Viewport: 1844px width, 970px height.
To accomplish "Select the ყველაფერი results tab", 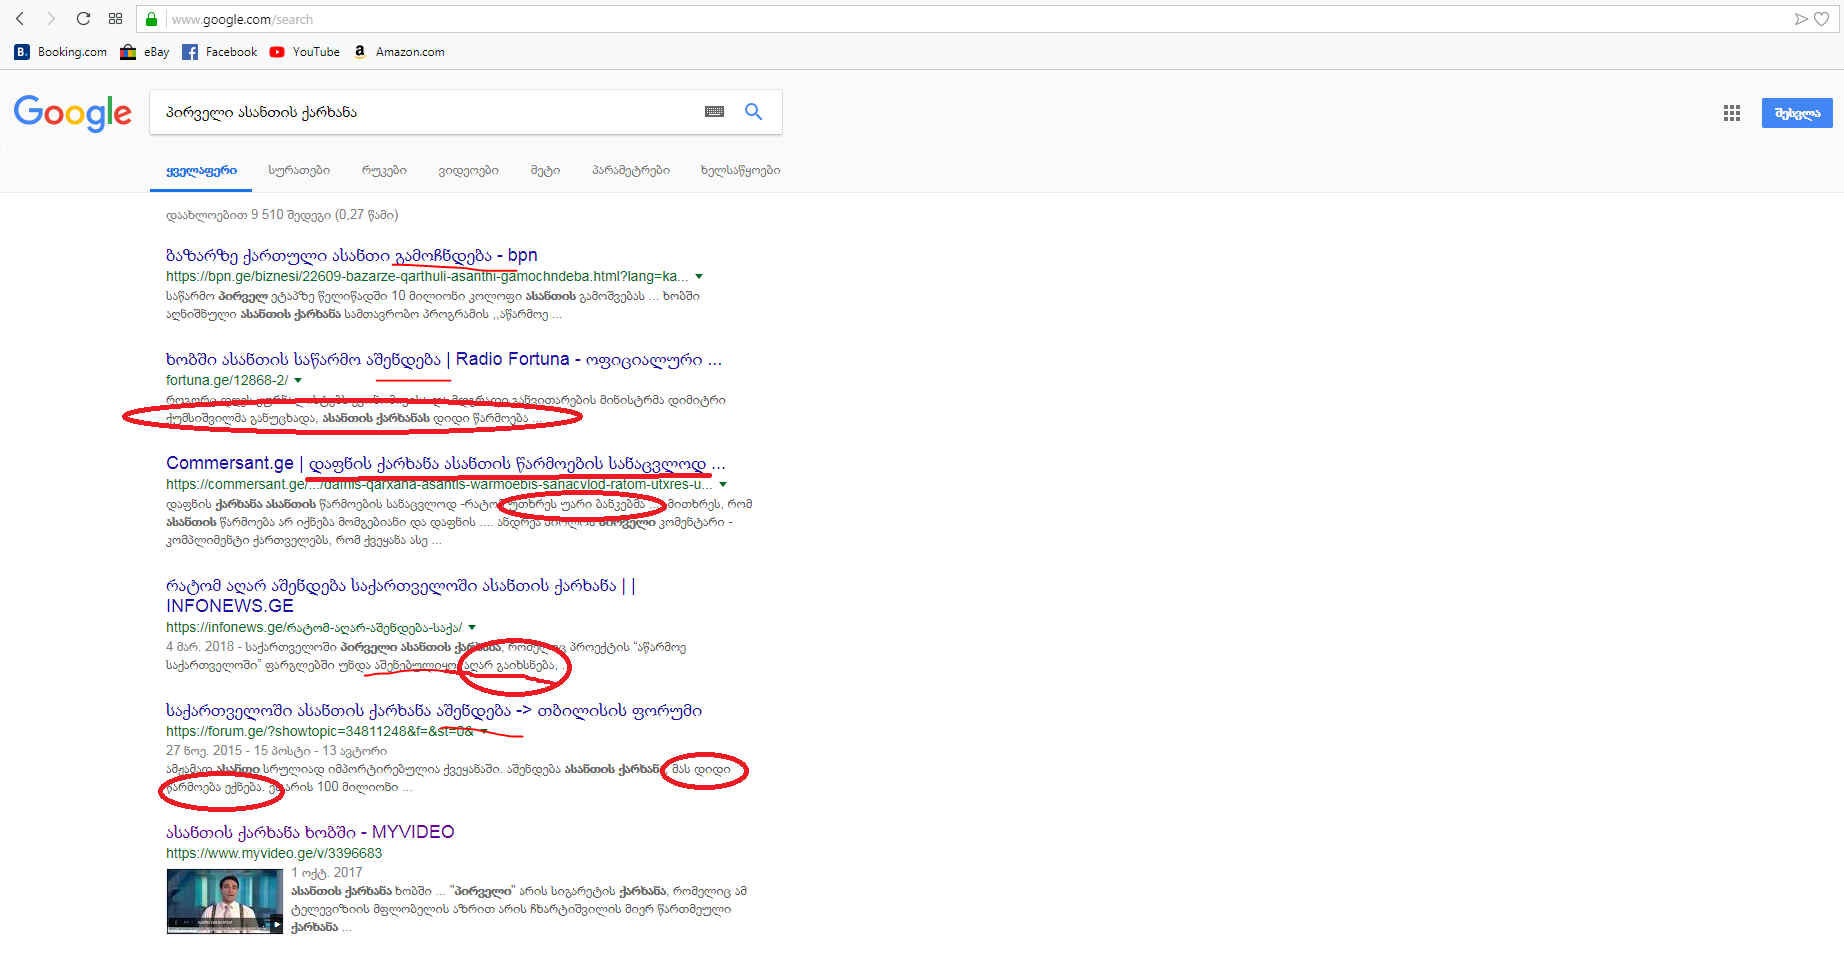I will coord(202,171).
